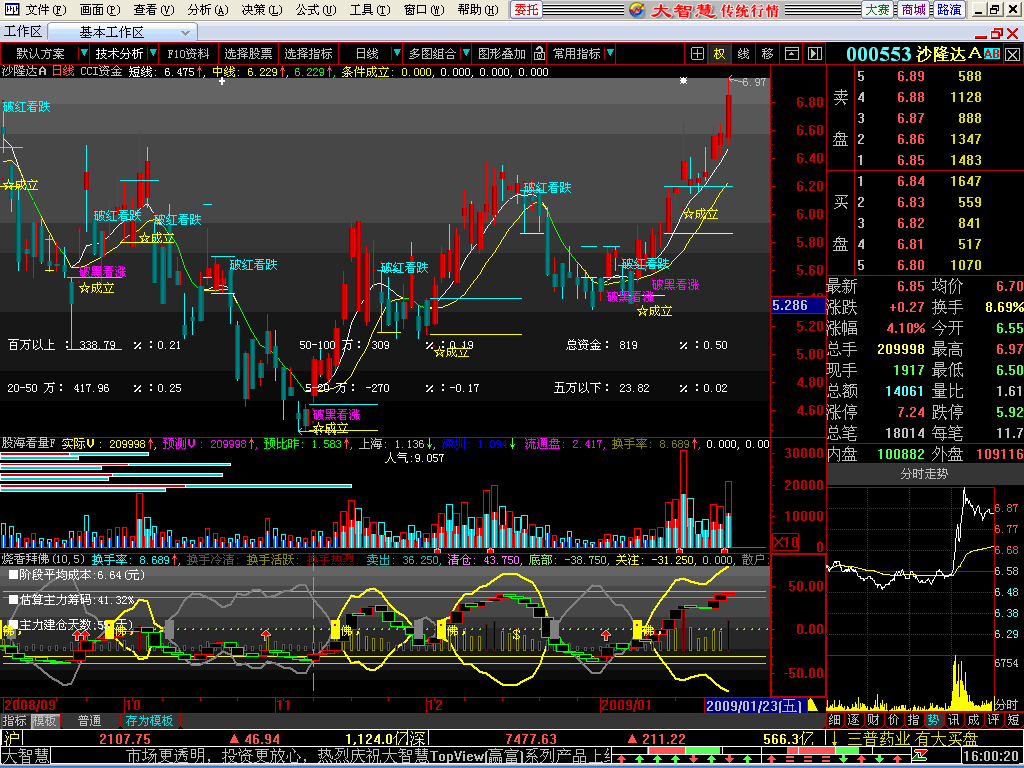The image size is (1024, 768).
Task: Click the F10资料 toolbar button
Action: 188,54
